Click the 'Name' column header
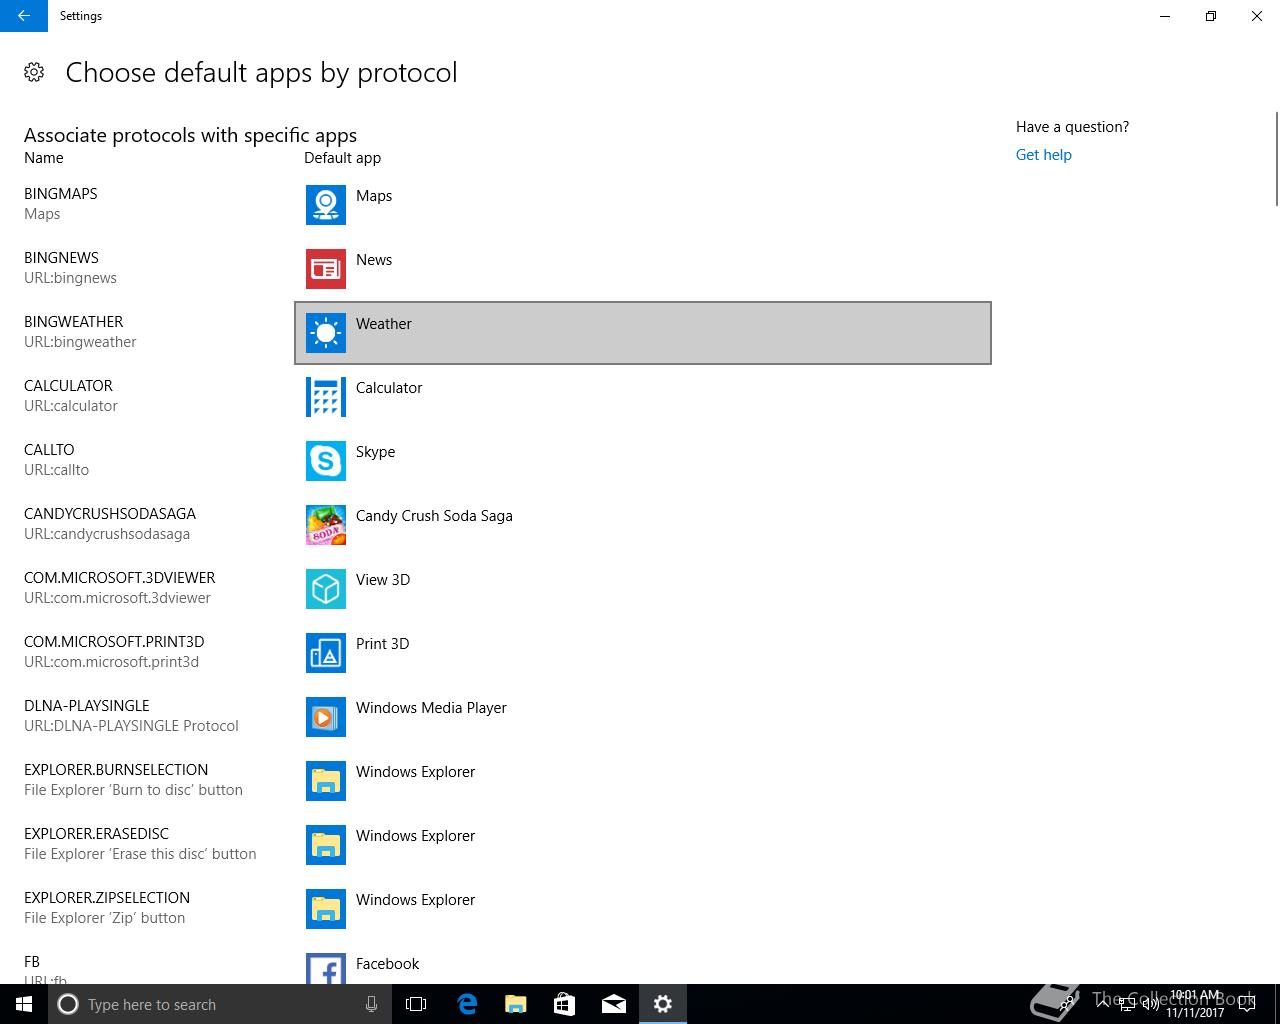Viewport: 1280px width, 1024px height. 44,158
